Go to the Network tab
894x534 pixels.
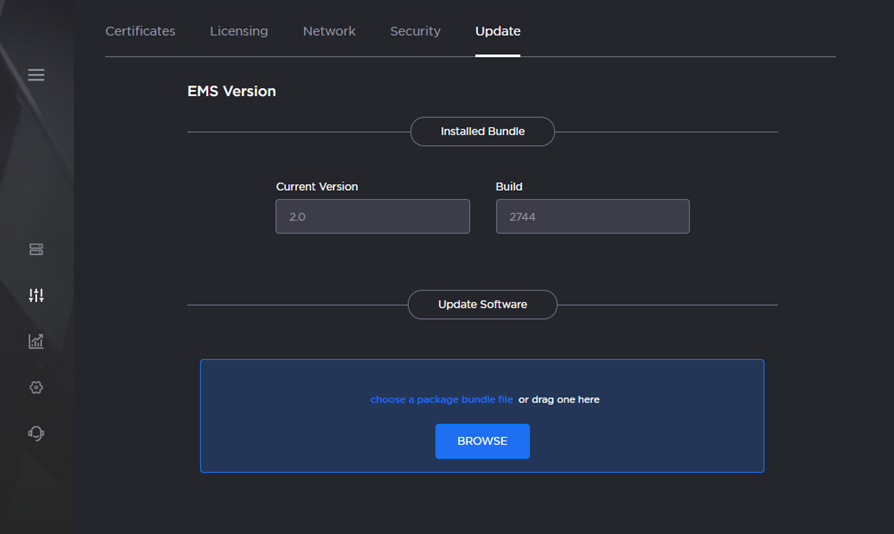click(x=329, y=31)
